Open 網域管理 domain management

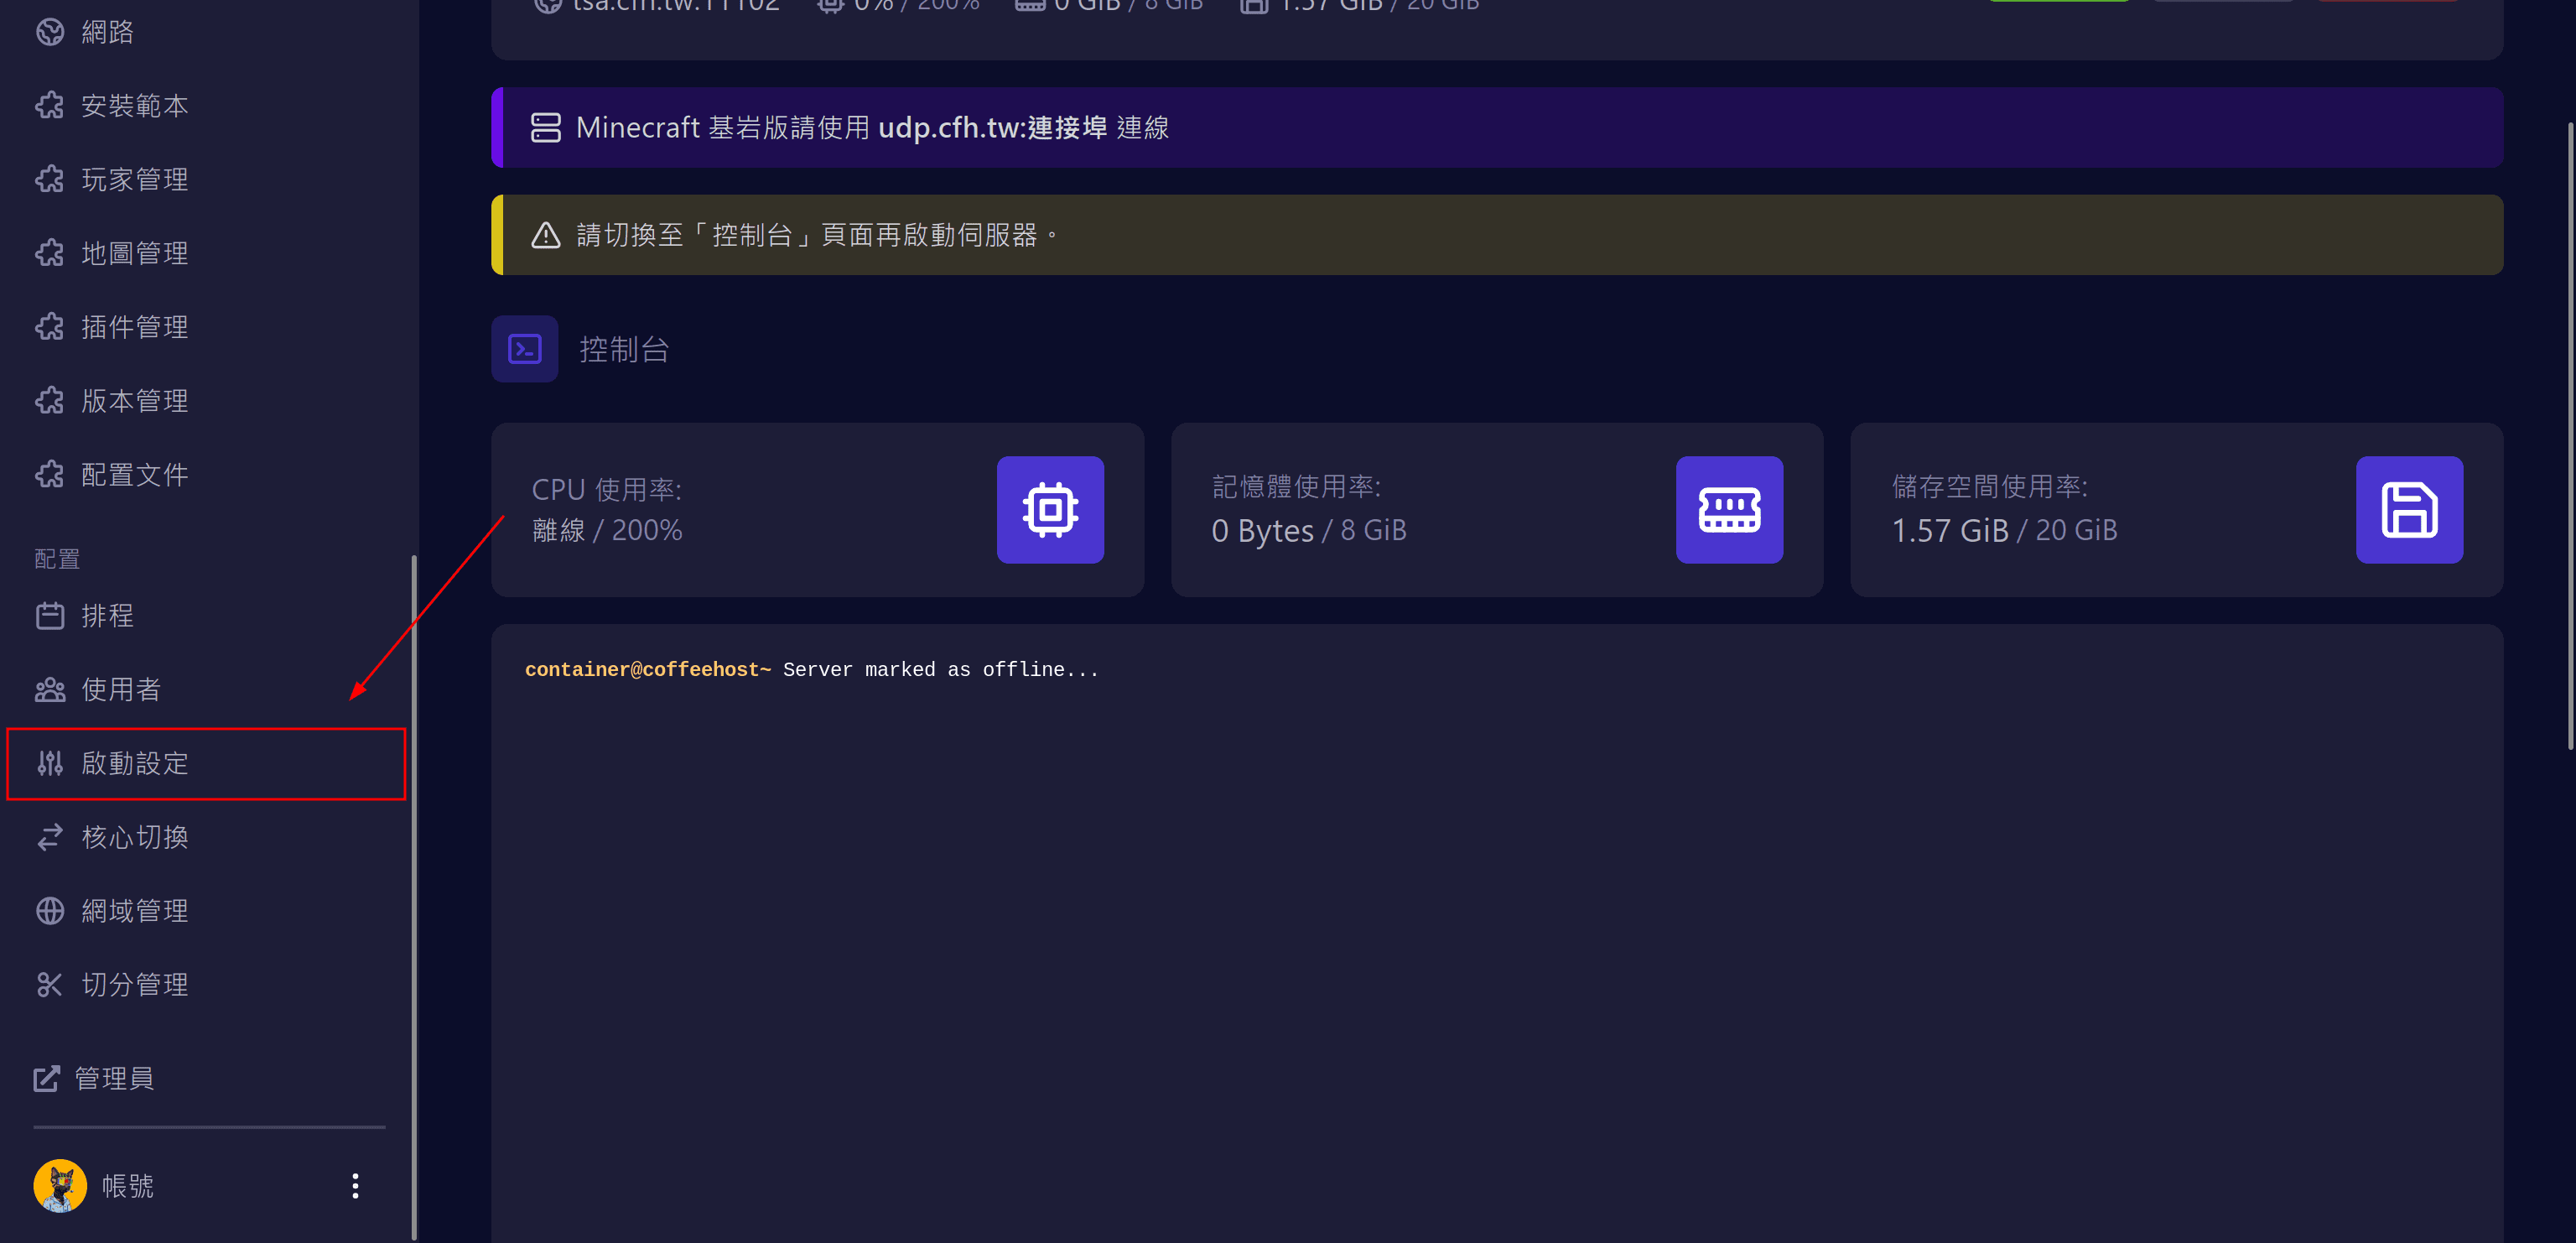134,911
